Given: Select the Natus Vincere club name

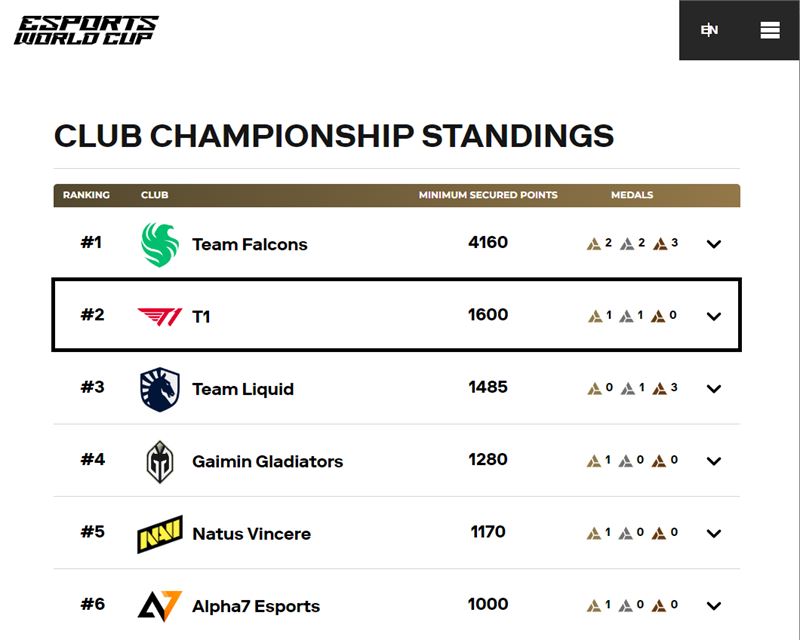Looking at the screenshot, I should 252,534.
